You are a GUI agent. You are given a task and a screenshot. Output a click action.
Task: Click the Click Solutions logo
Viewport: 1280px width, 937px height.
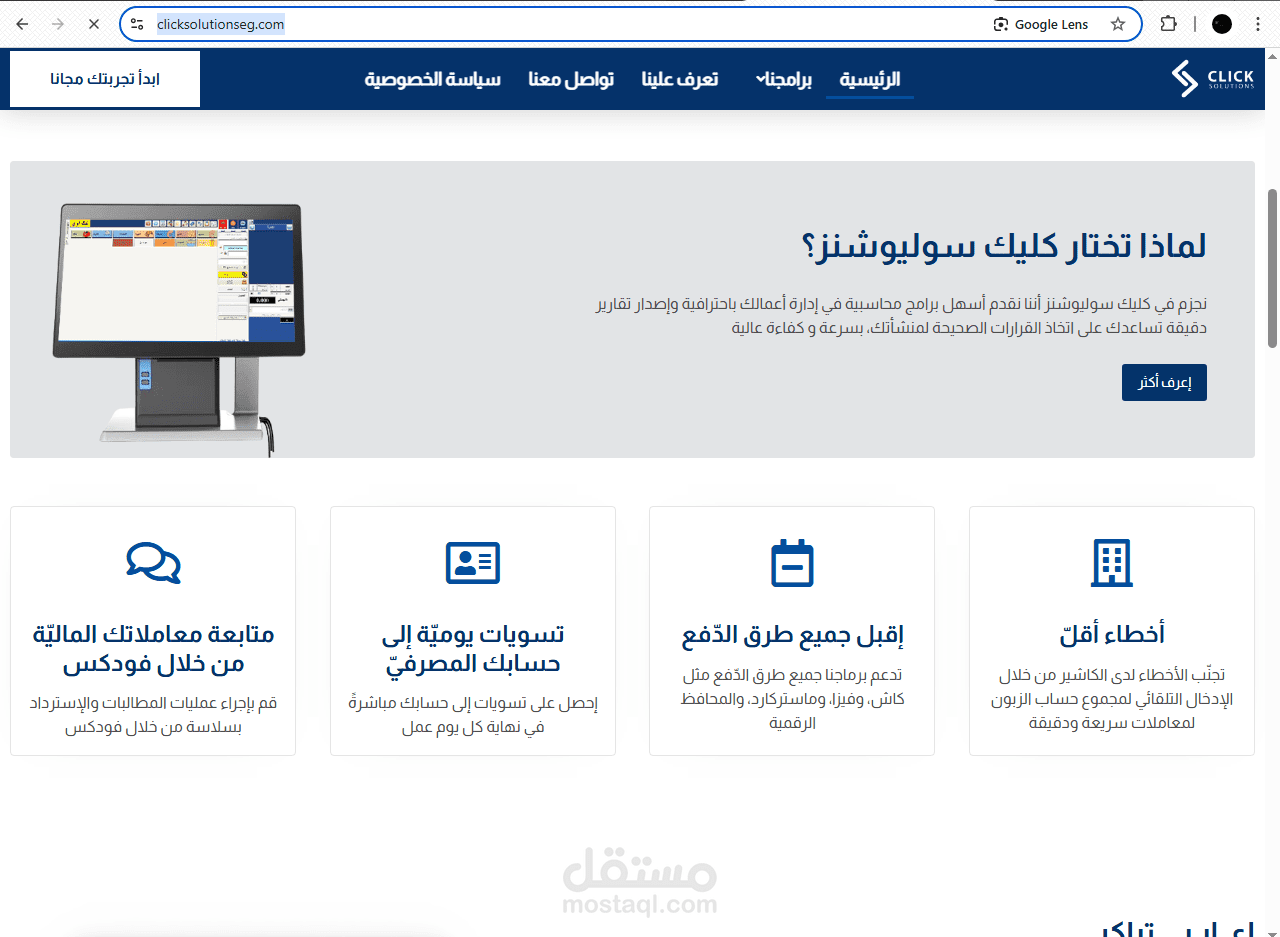point(1213,79)
